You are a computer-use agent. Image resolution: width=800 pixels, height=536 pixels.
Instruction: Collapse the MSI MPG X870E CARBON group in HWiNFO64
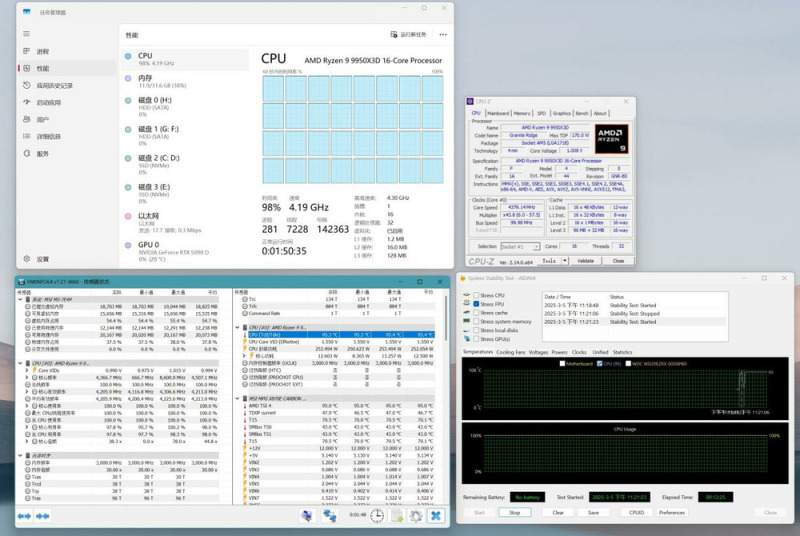[238, 398]
